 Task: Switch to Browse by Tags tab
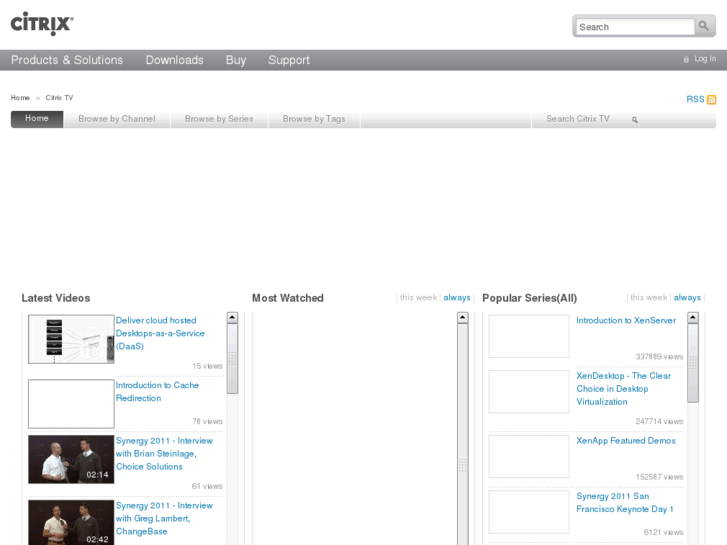click(314, 119)
